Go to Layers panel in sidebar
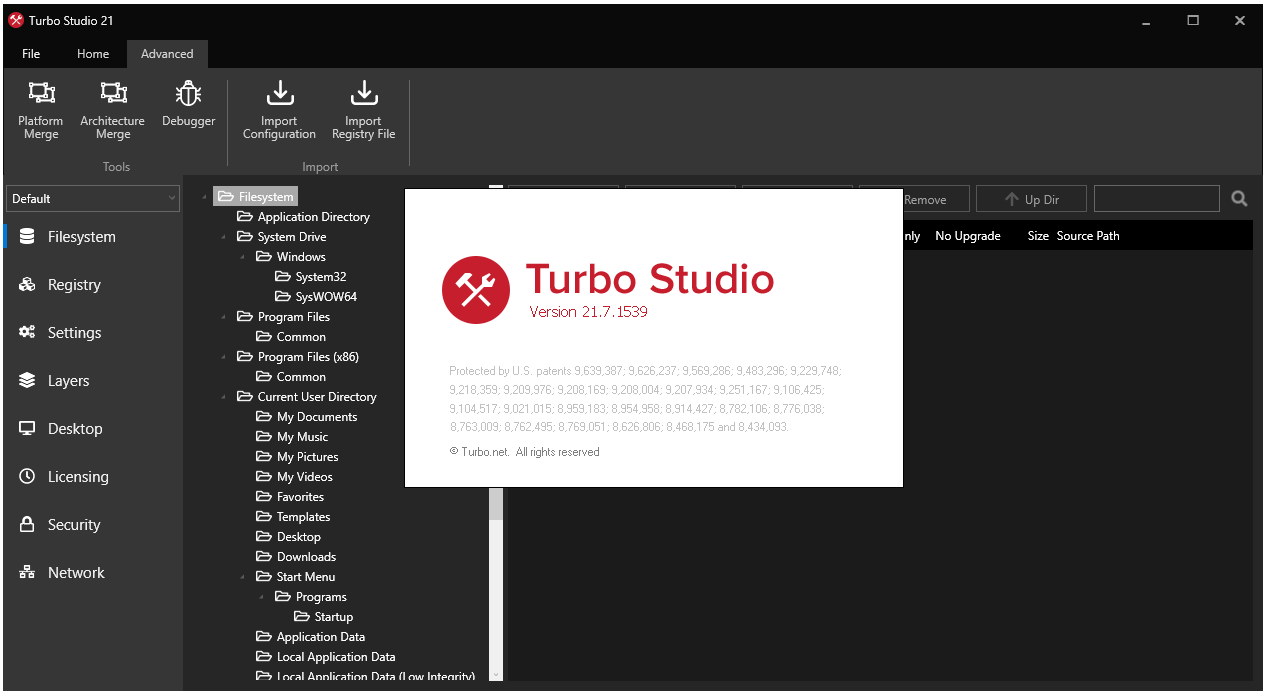The height and width of the screenshot is (692, 1266). pos(68,381)
